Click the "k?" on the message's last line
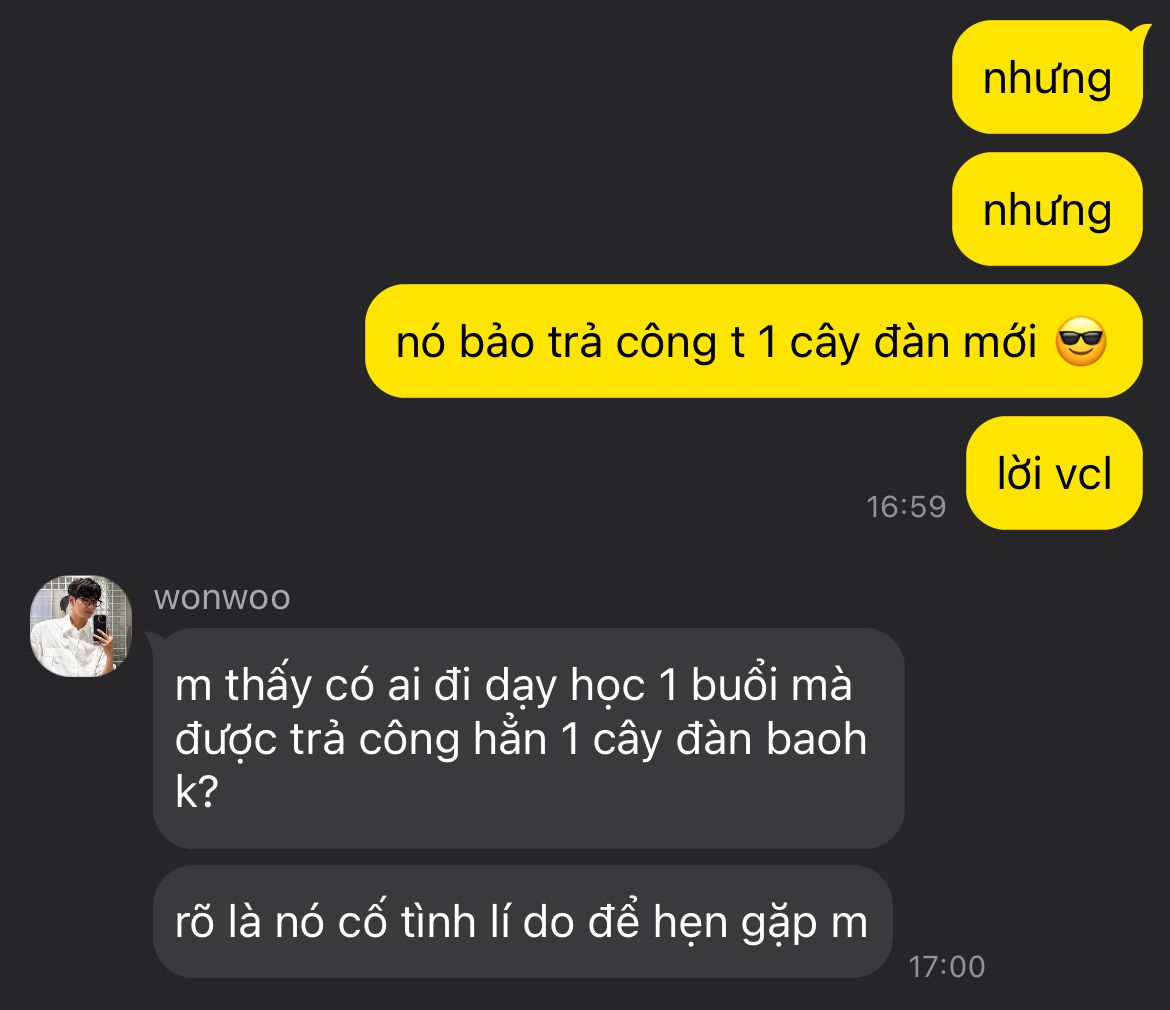Viewport: 1170px width, 1010px height. click(196, 791)
